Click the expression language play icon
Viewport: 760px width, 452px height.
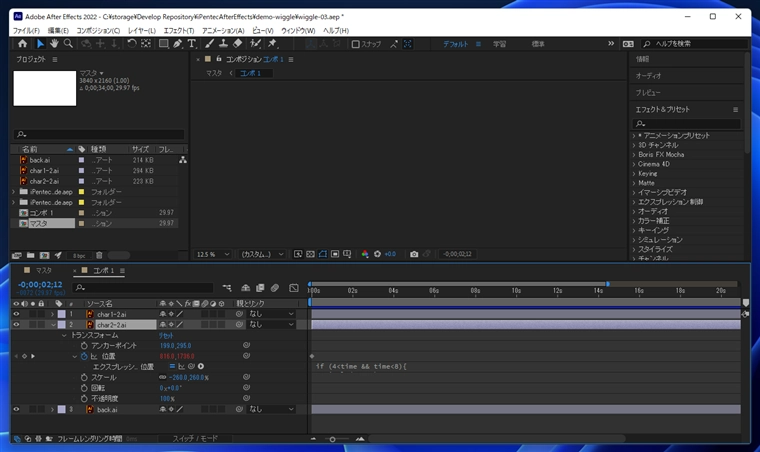point(201,366)
